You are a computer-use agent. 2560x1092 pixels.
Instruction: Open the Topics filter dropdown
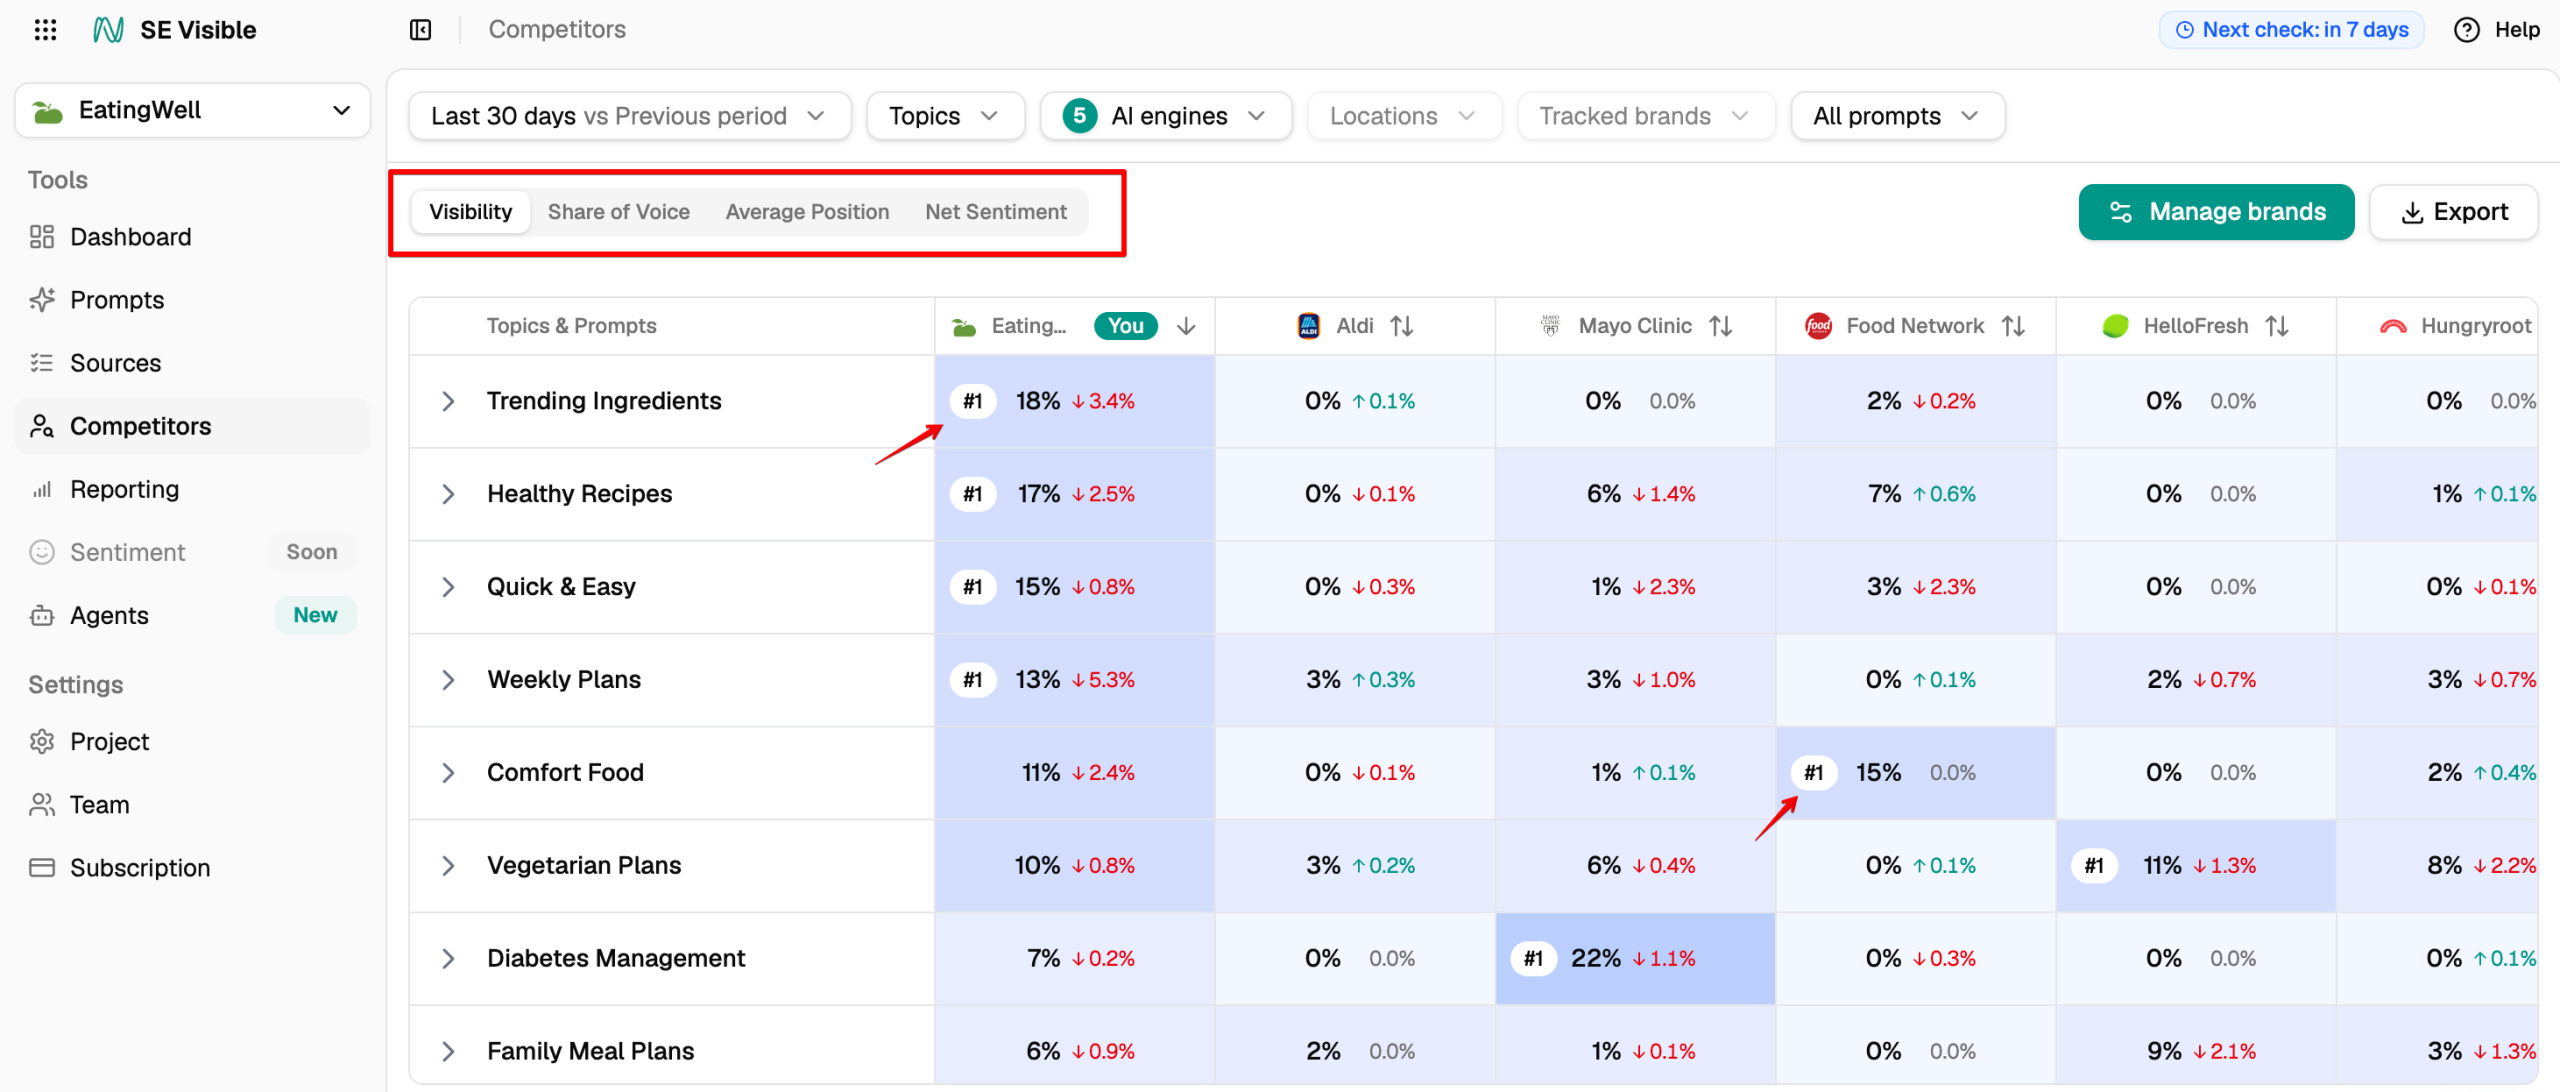(x=945, y=116)
